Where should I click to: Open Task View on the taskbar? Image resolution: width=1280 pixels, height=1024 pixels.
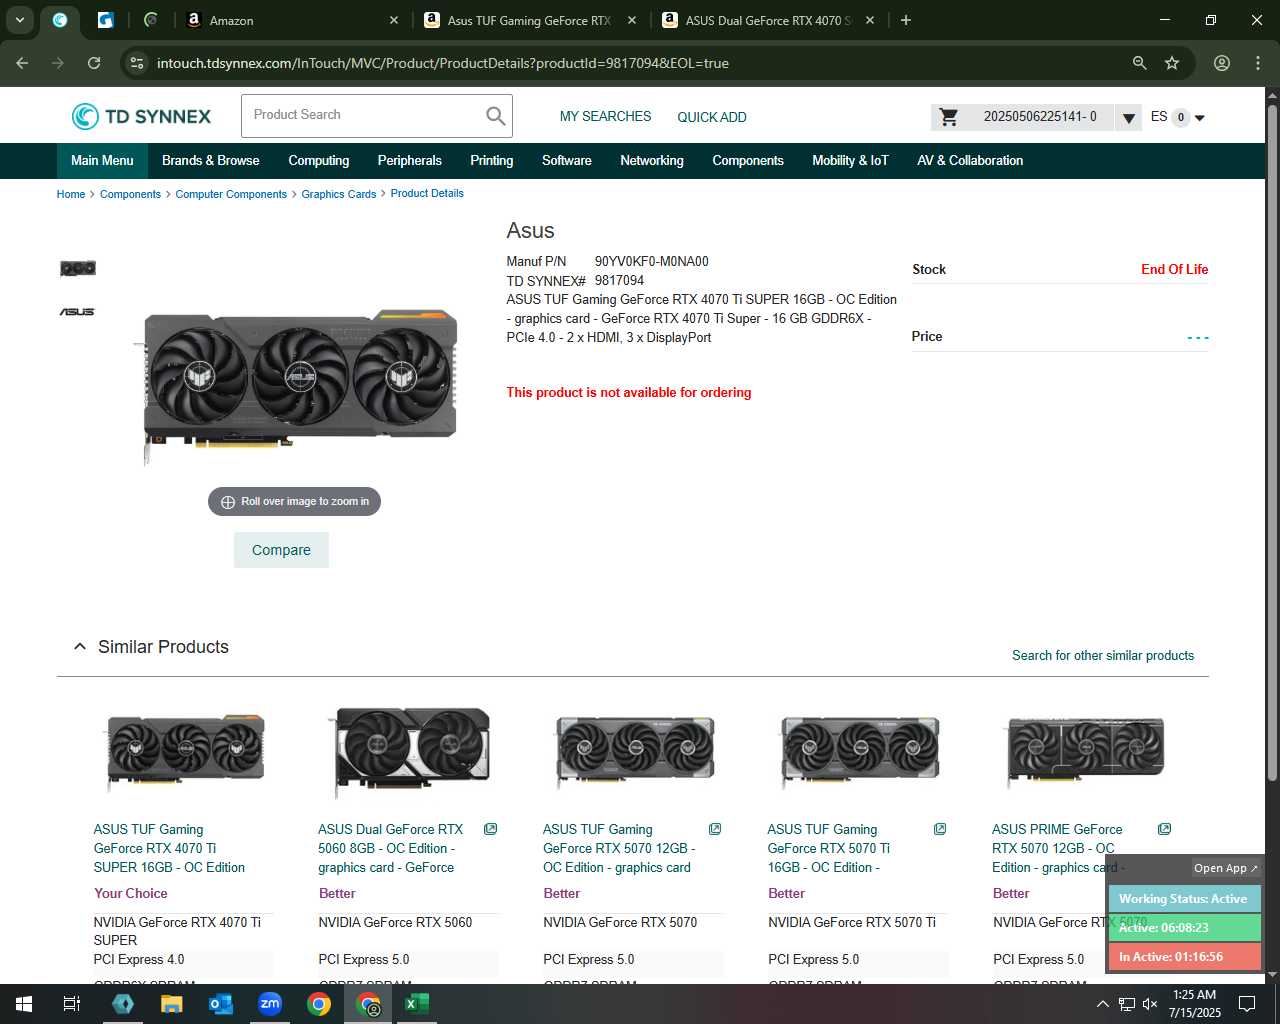click(72, 1004)
